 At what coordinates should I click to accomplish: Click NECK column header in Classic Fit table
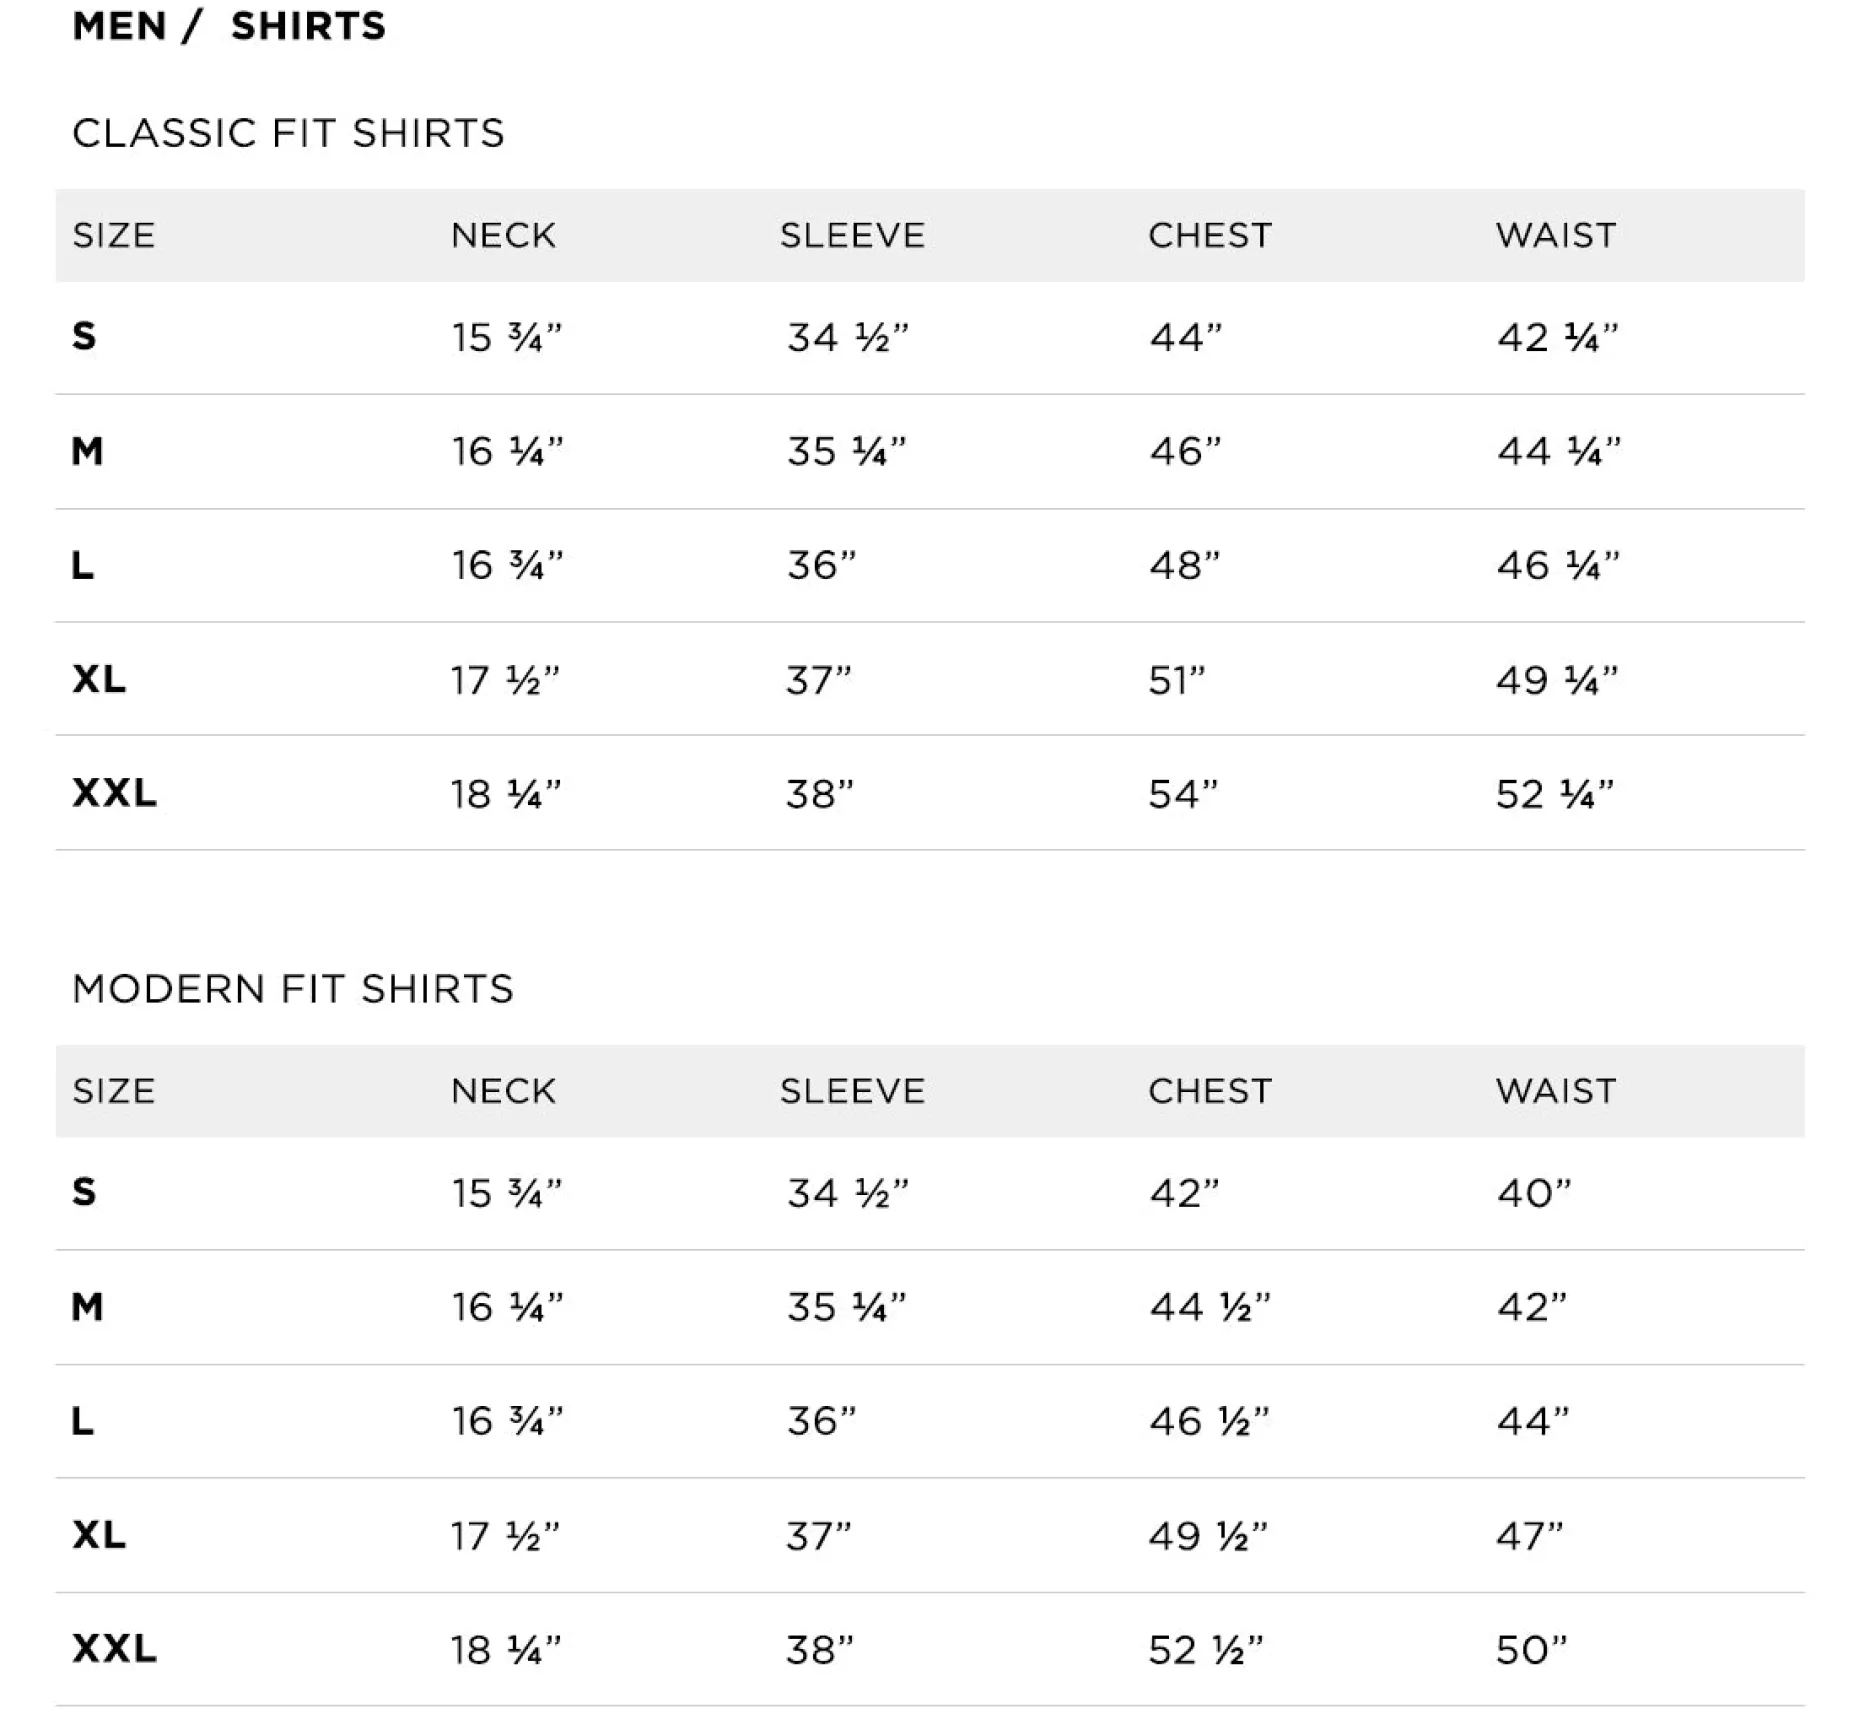pyautogui.click(x=503, y=236)
